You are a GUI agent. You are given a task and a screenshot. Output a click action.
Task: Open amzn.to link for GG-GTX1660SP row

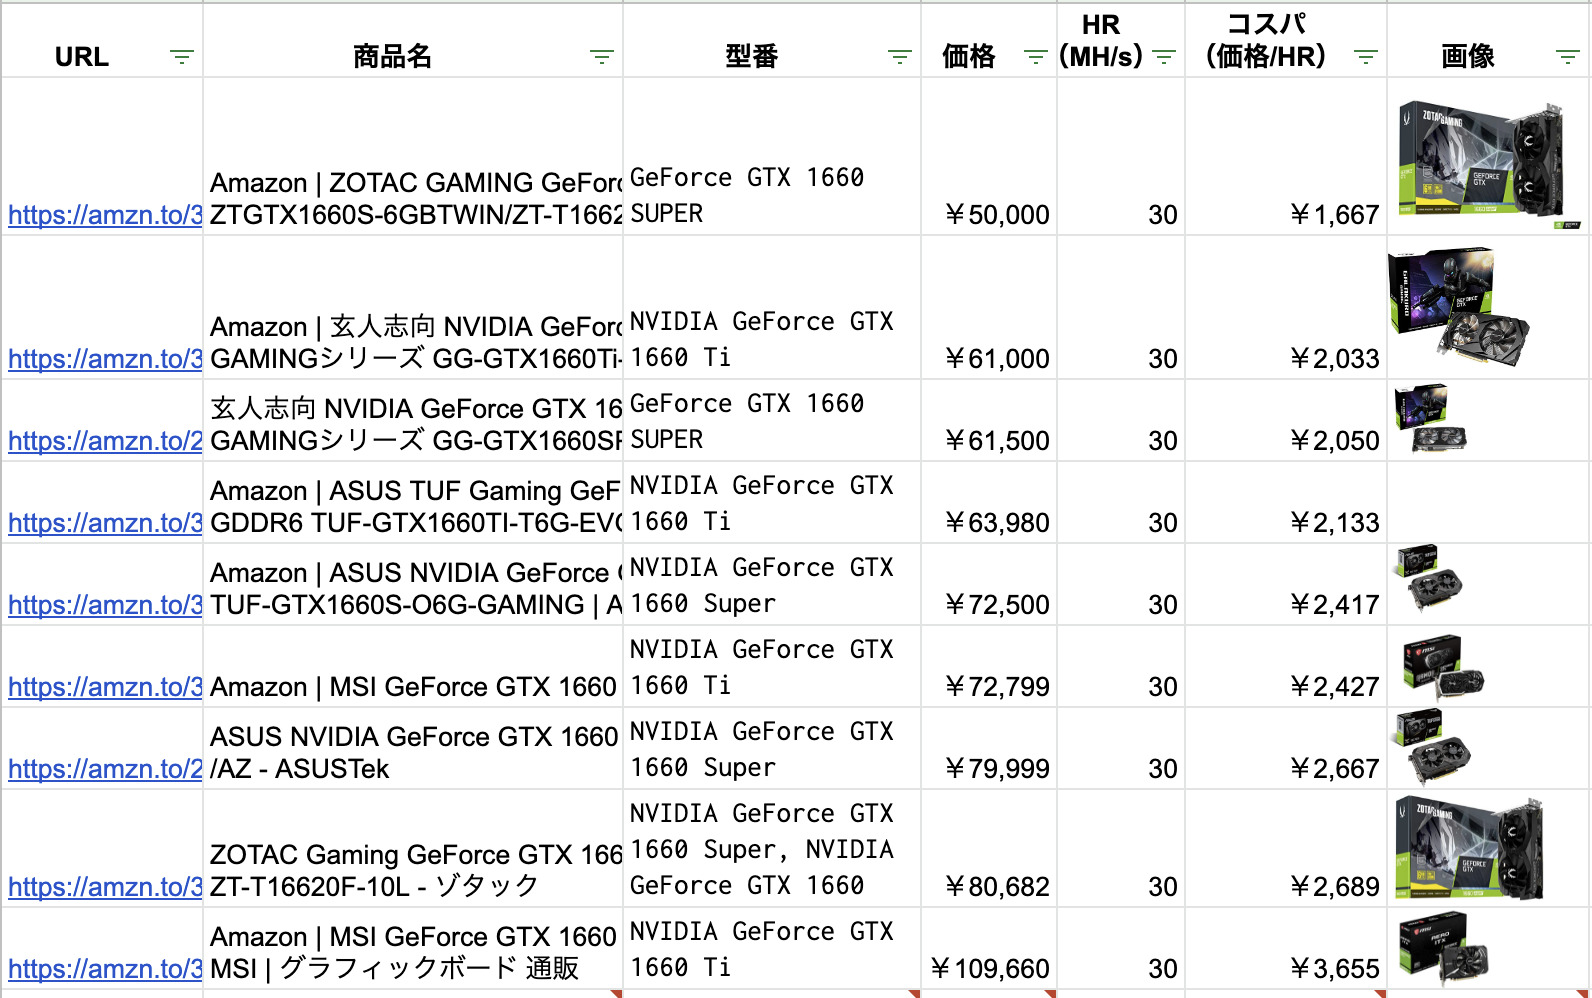coord(105,441)
